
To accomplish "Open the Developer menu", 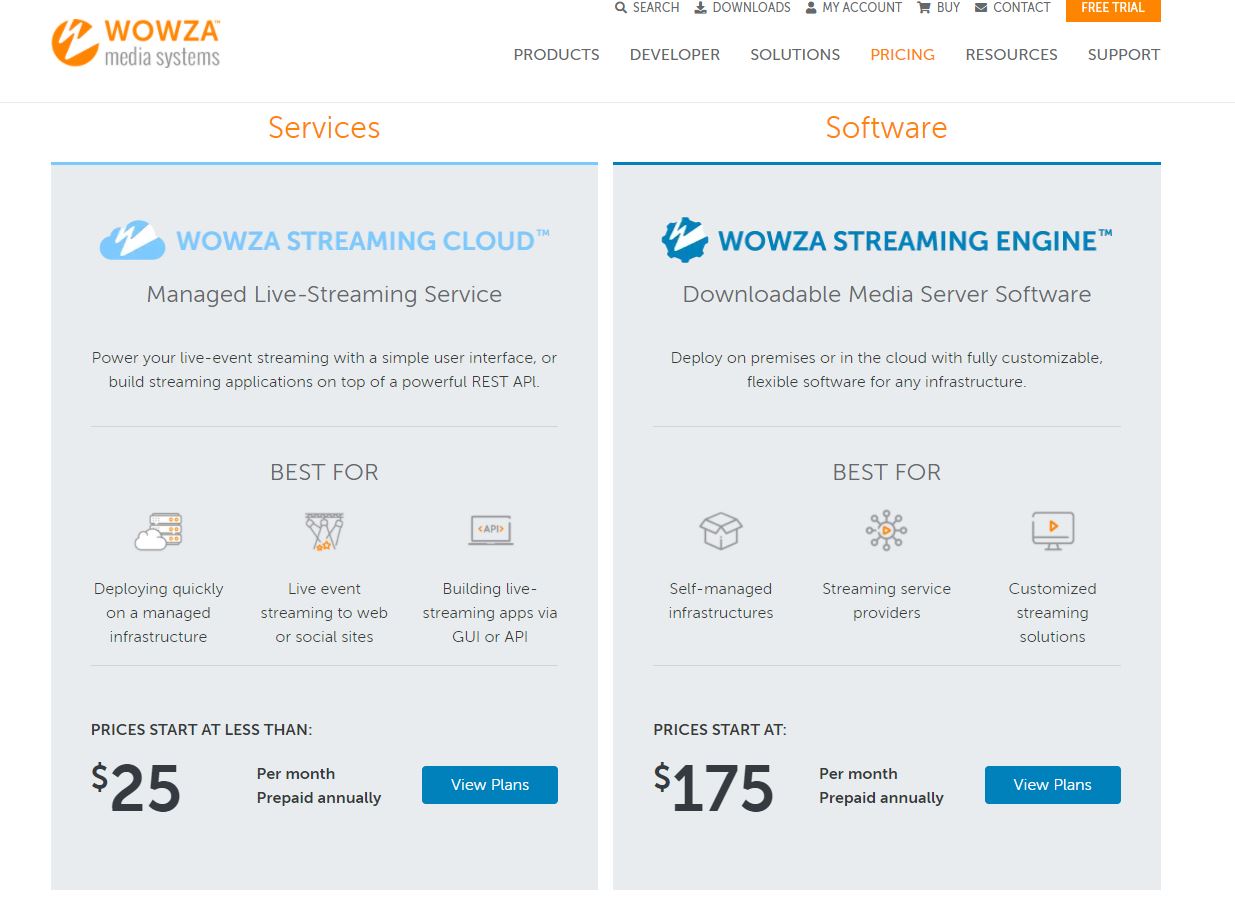I will (675, 55).
